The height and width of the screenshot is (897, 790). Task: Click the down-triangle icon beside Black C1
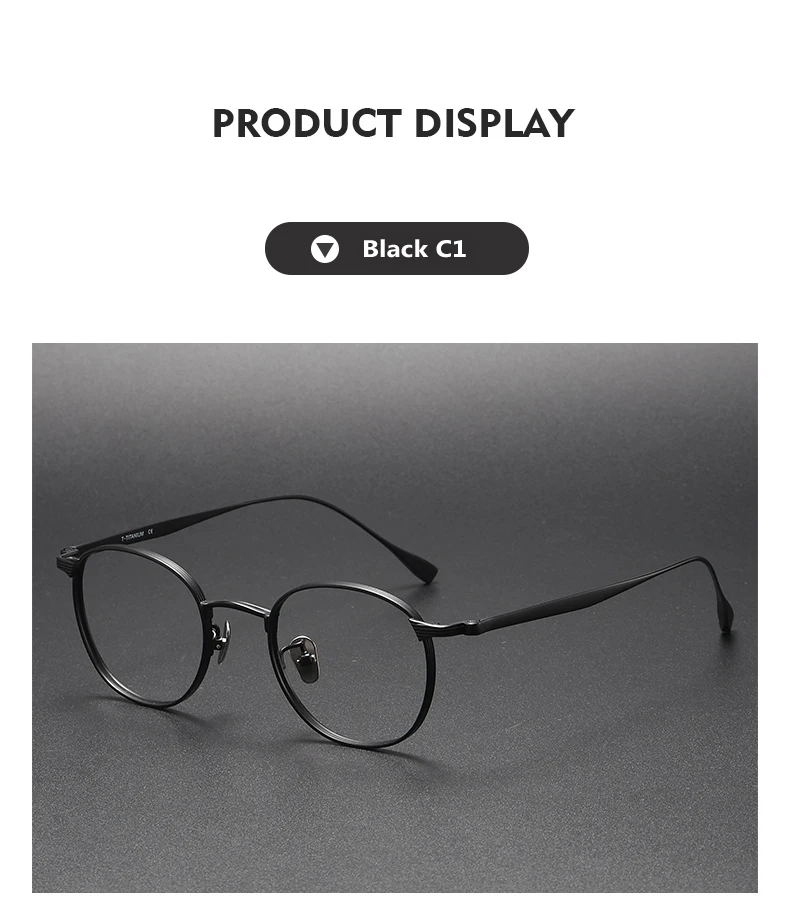[324, 249]
